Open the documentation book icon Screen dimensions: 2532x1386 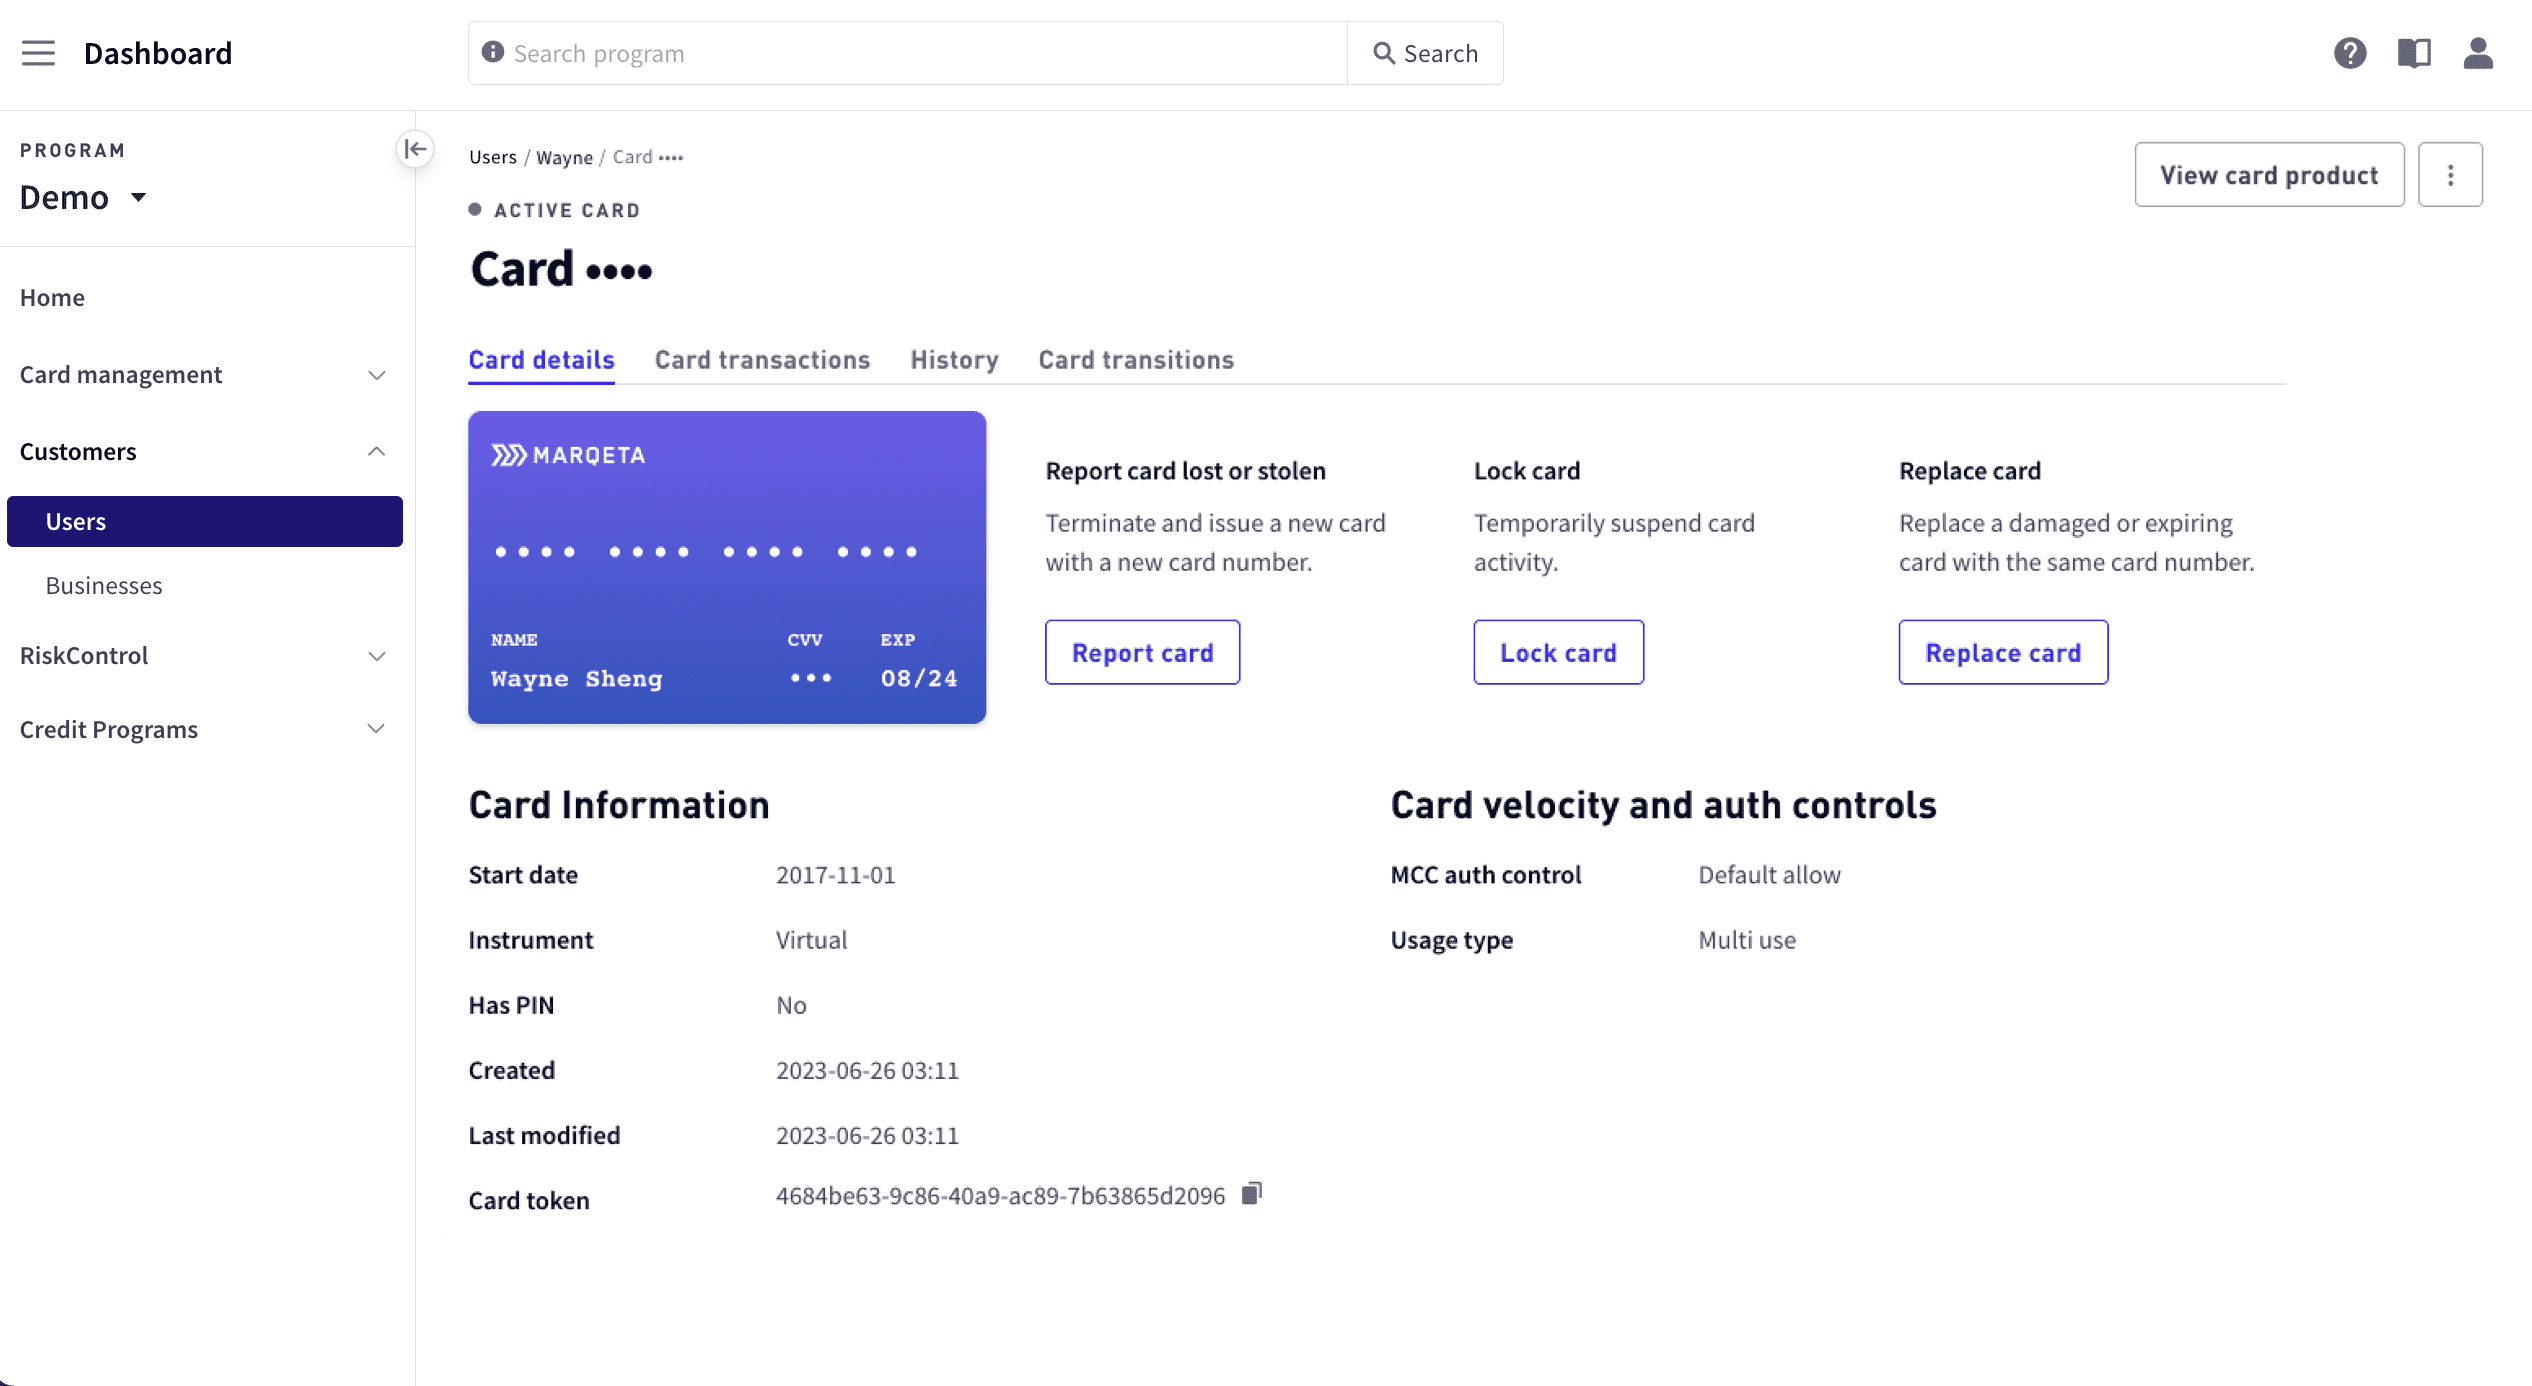[x=2413, y=53]
